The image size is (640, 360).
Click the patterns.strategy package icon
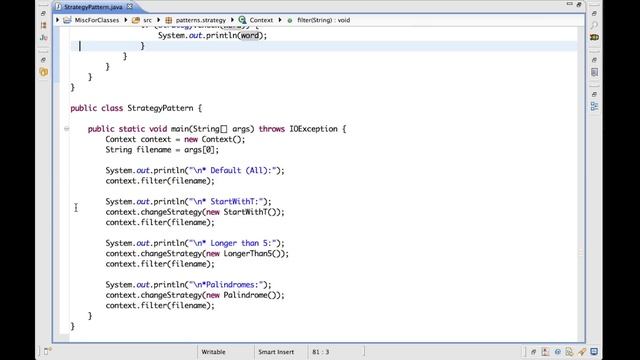pyautogui.click(x=169, y=20)
